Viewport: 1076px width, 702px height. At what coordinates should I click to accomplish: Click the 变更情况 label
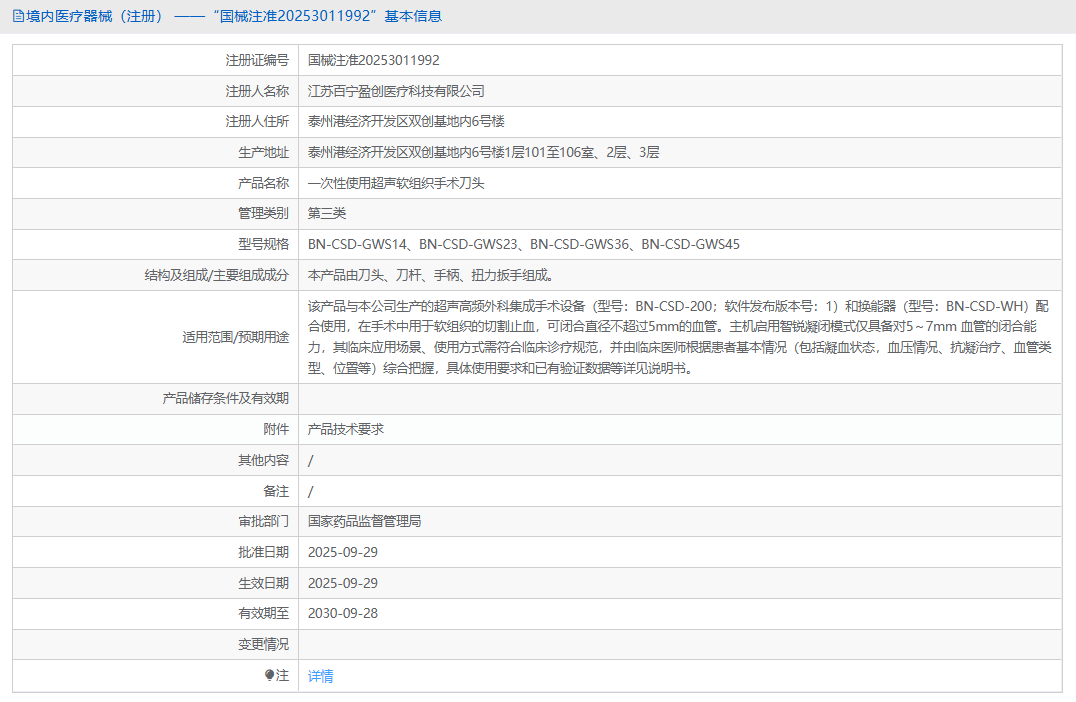(x=264, y=644)
